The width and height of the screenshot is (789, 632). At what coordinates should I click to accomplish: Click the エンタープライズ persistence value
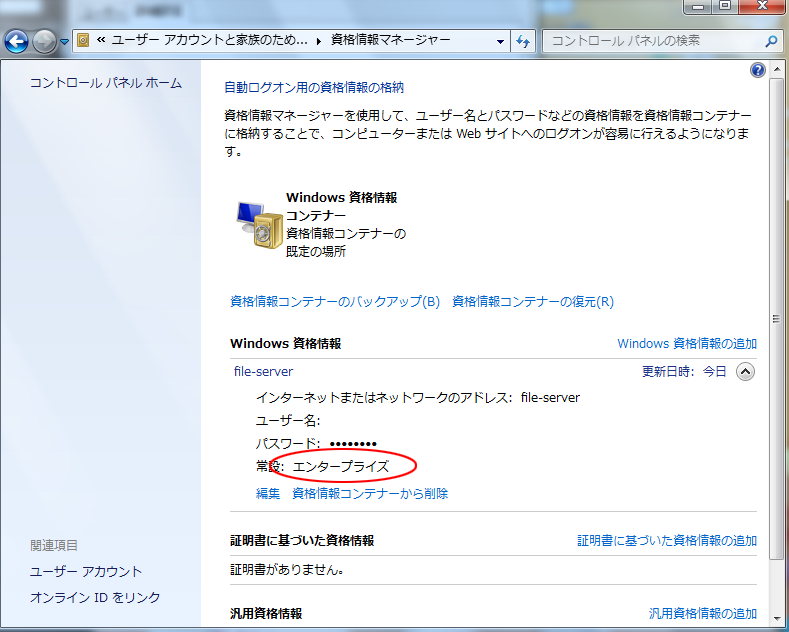tap(341, 466)
